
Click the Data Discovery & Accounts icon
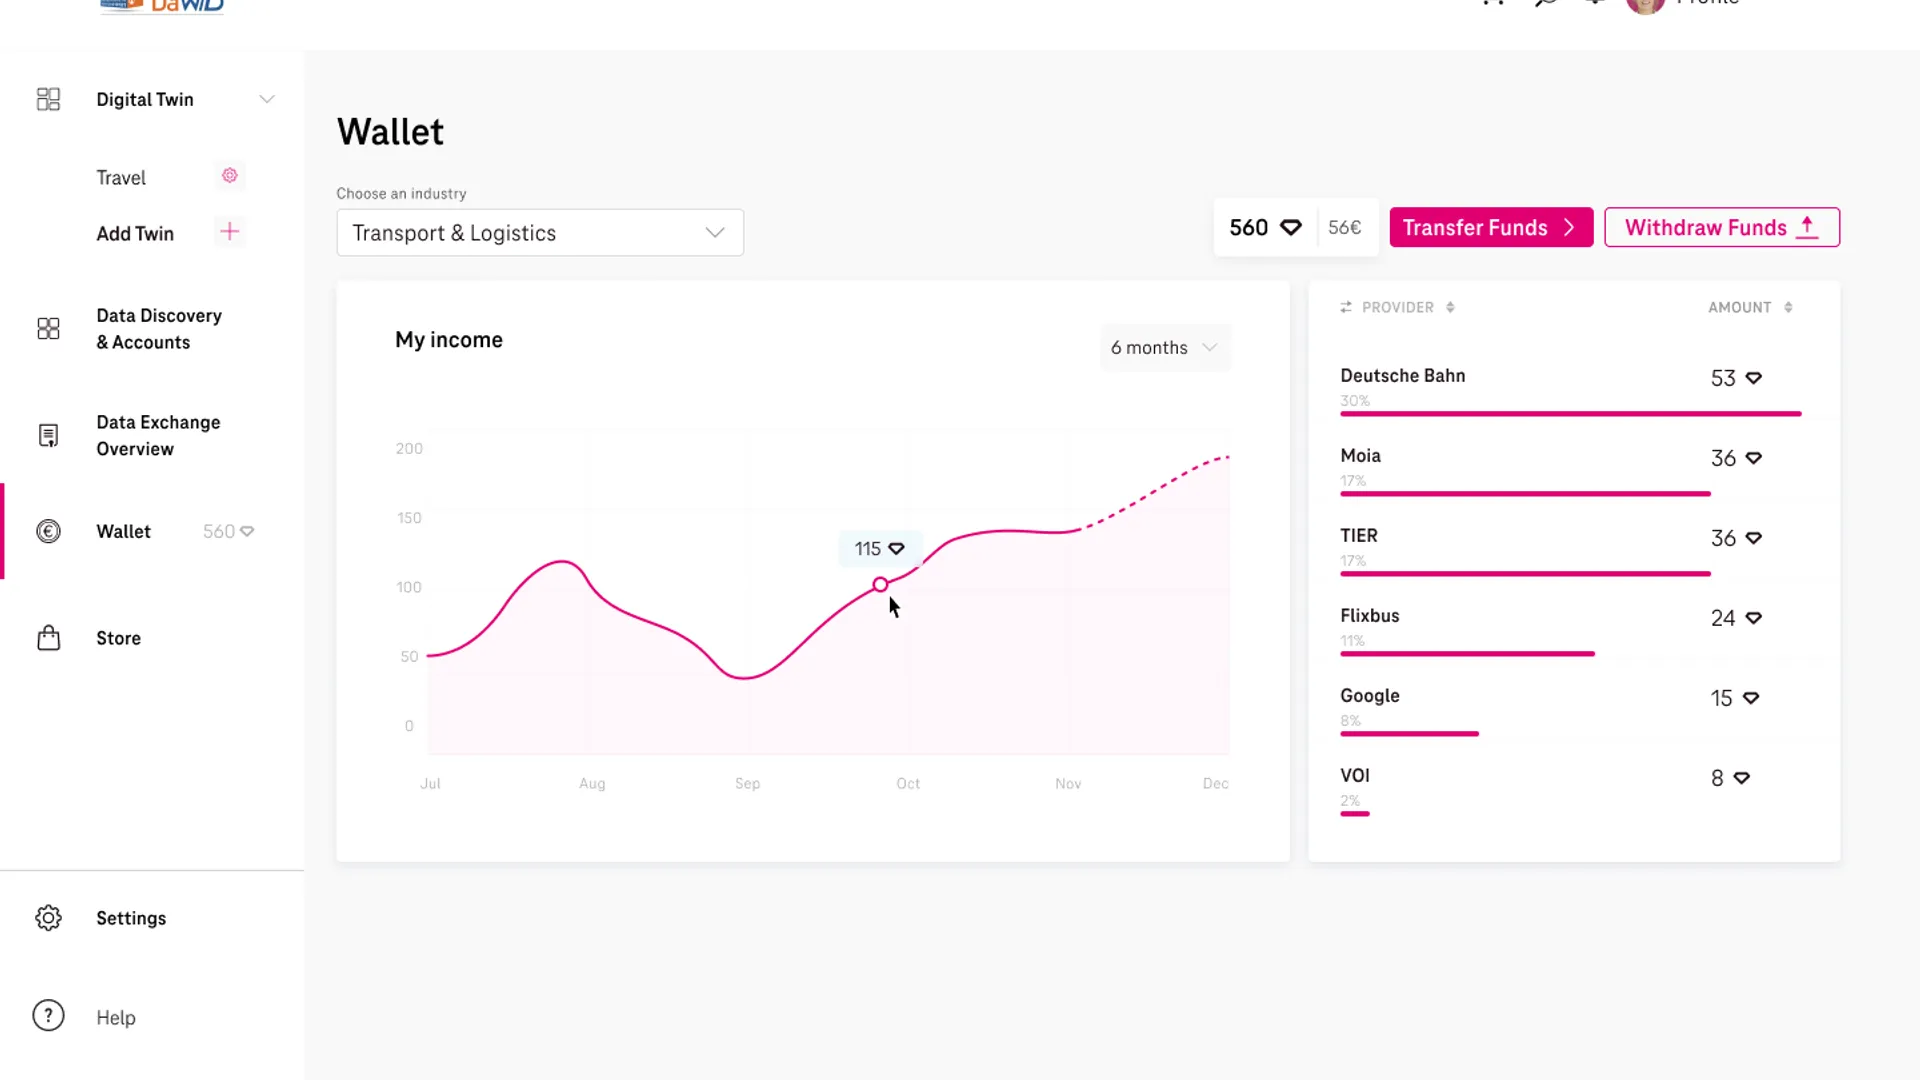(x=48, y=329)
